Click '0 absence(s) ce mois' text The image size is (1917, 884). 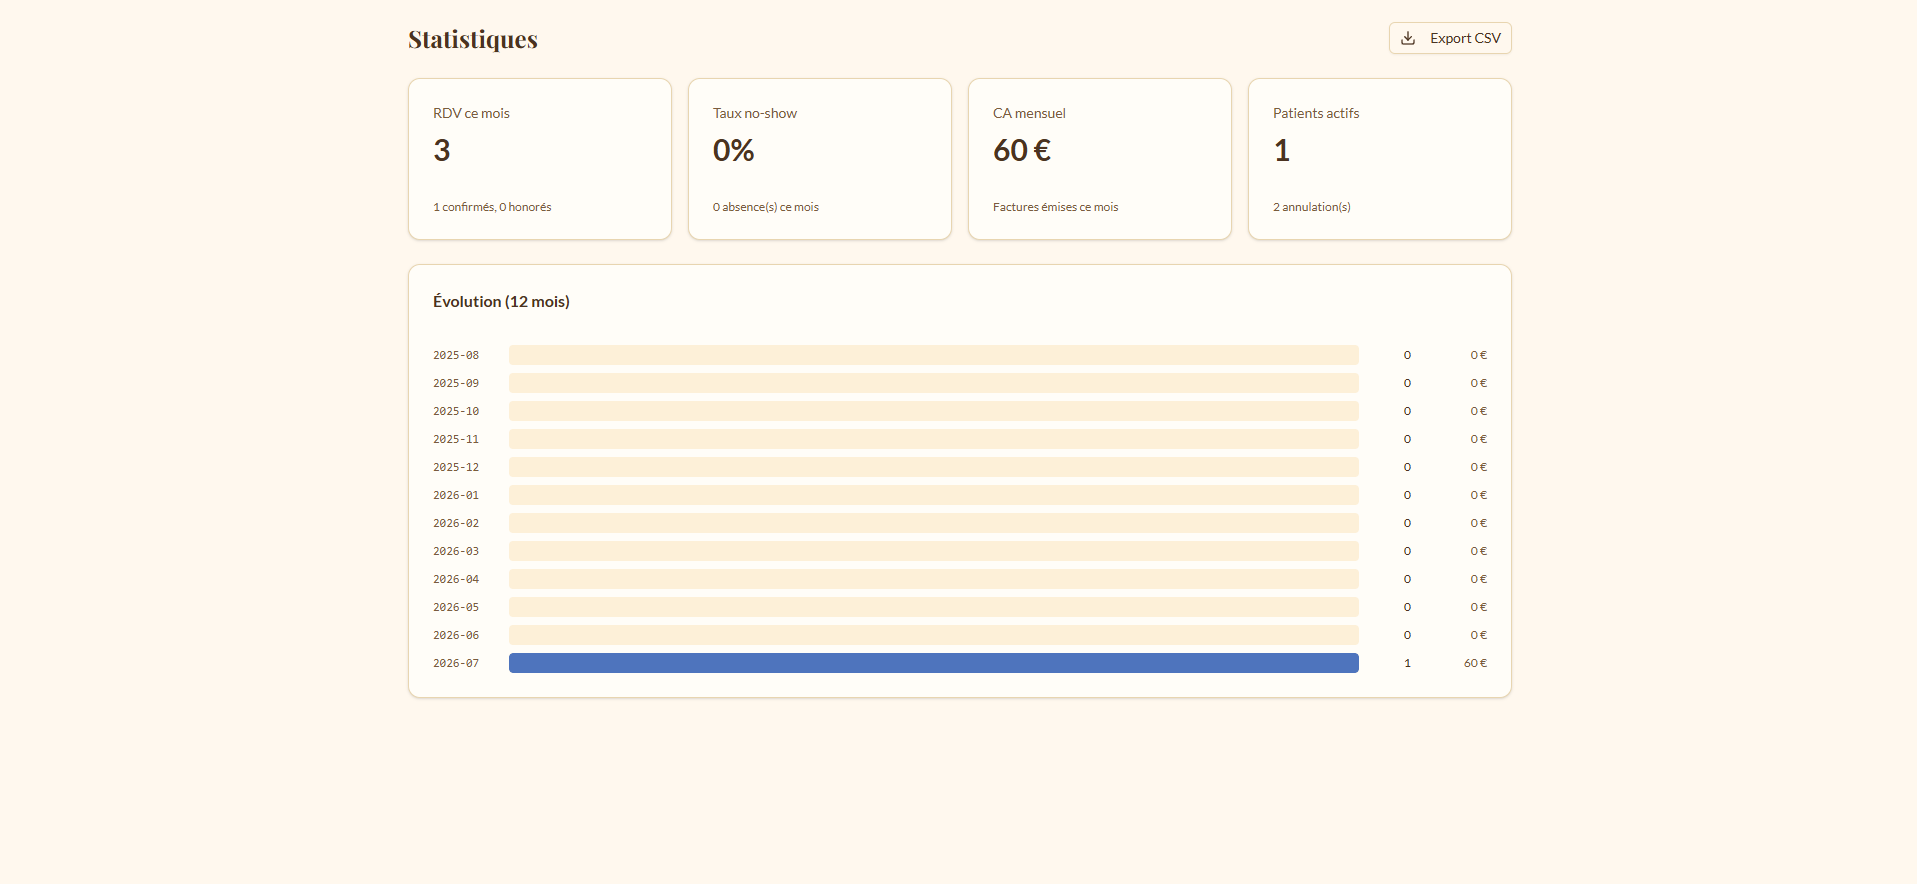pyautogui.click(x=766, y=207)
